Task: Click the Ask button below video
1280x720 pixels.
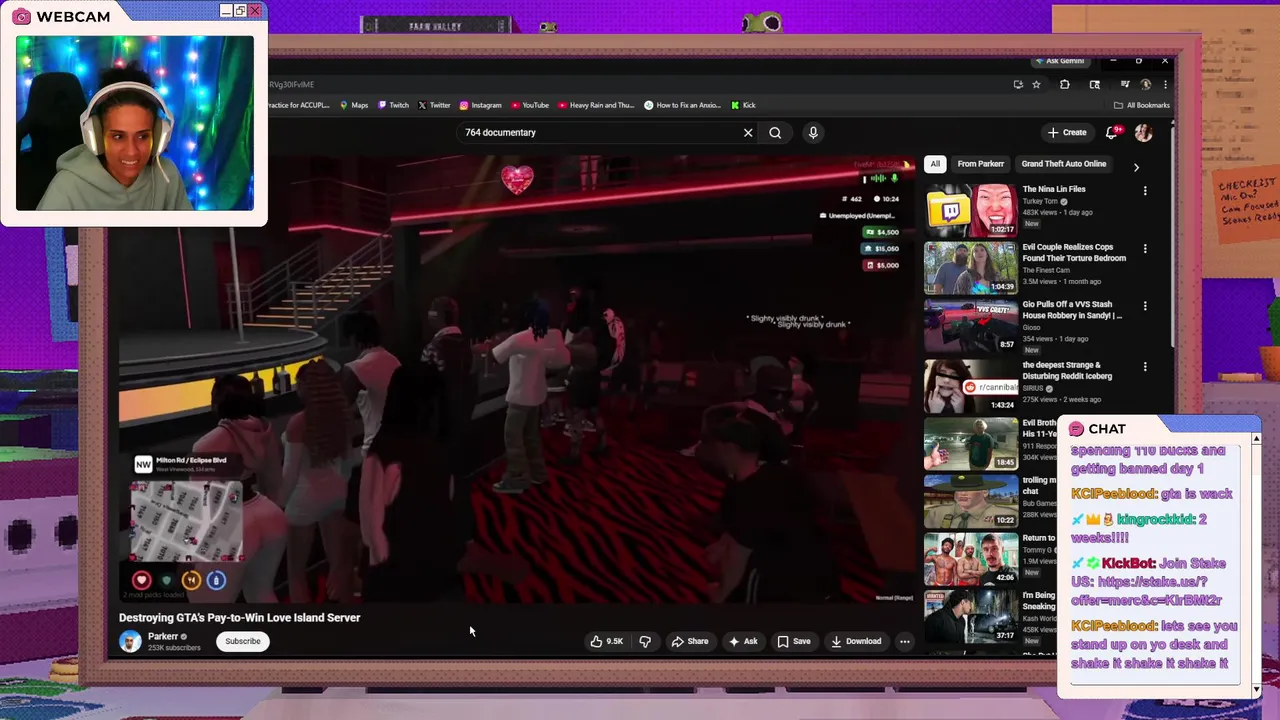Action: [x=743, y=641]
